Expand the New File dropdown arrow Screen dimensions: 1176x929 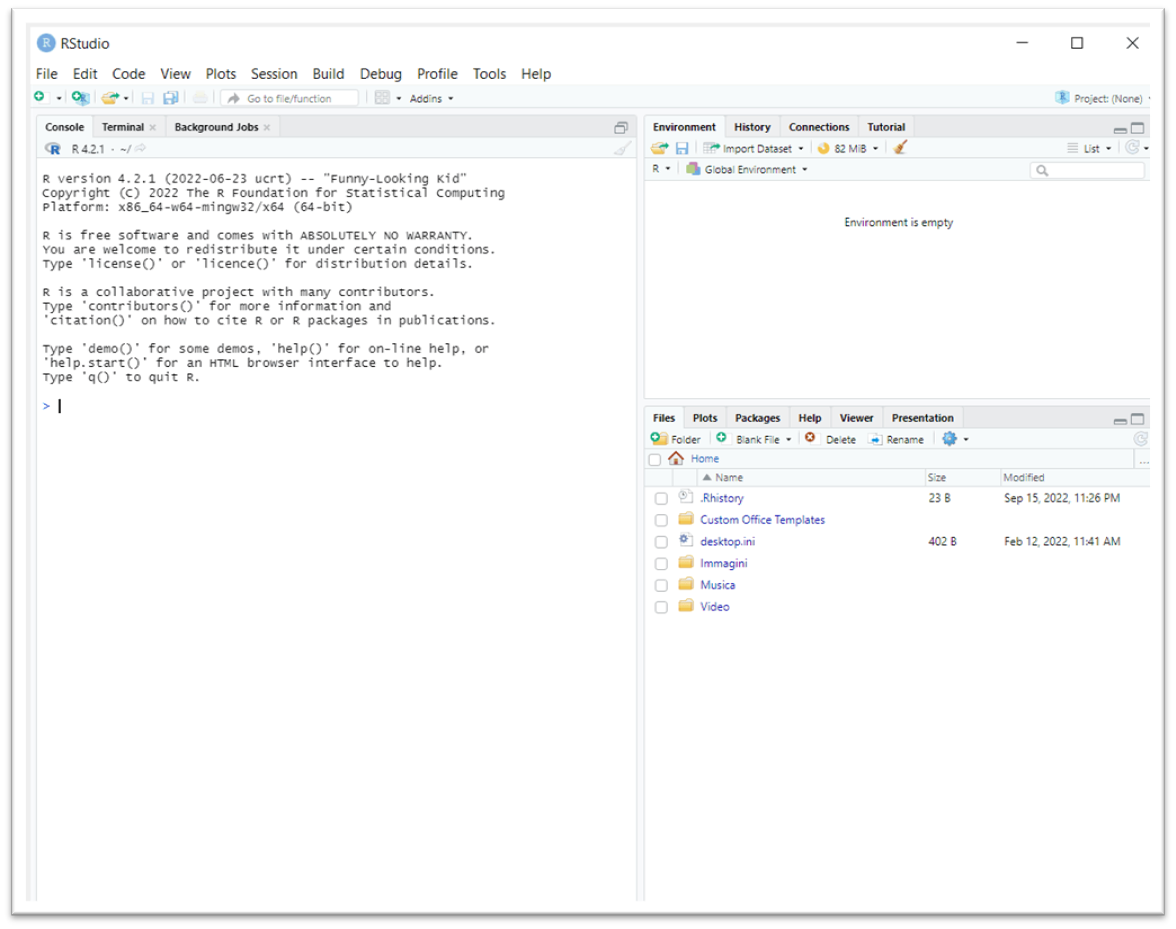pyautogui.click(x=58, y=98)
